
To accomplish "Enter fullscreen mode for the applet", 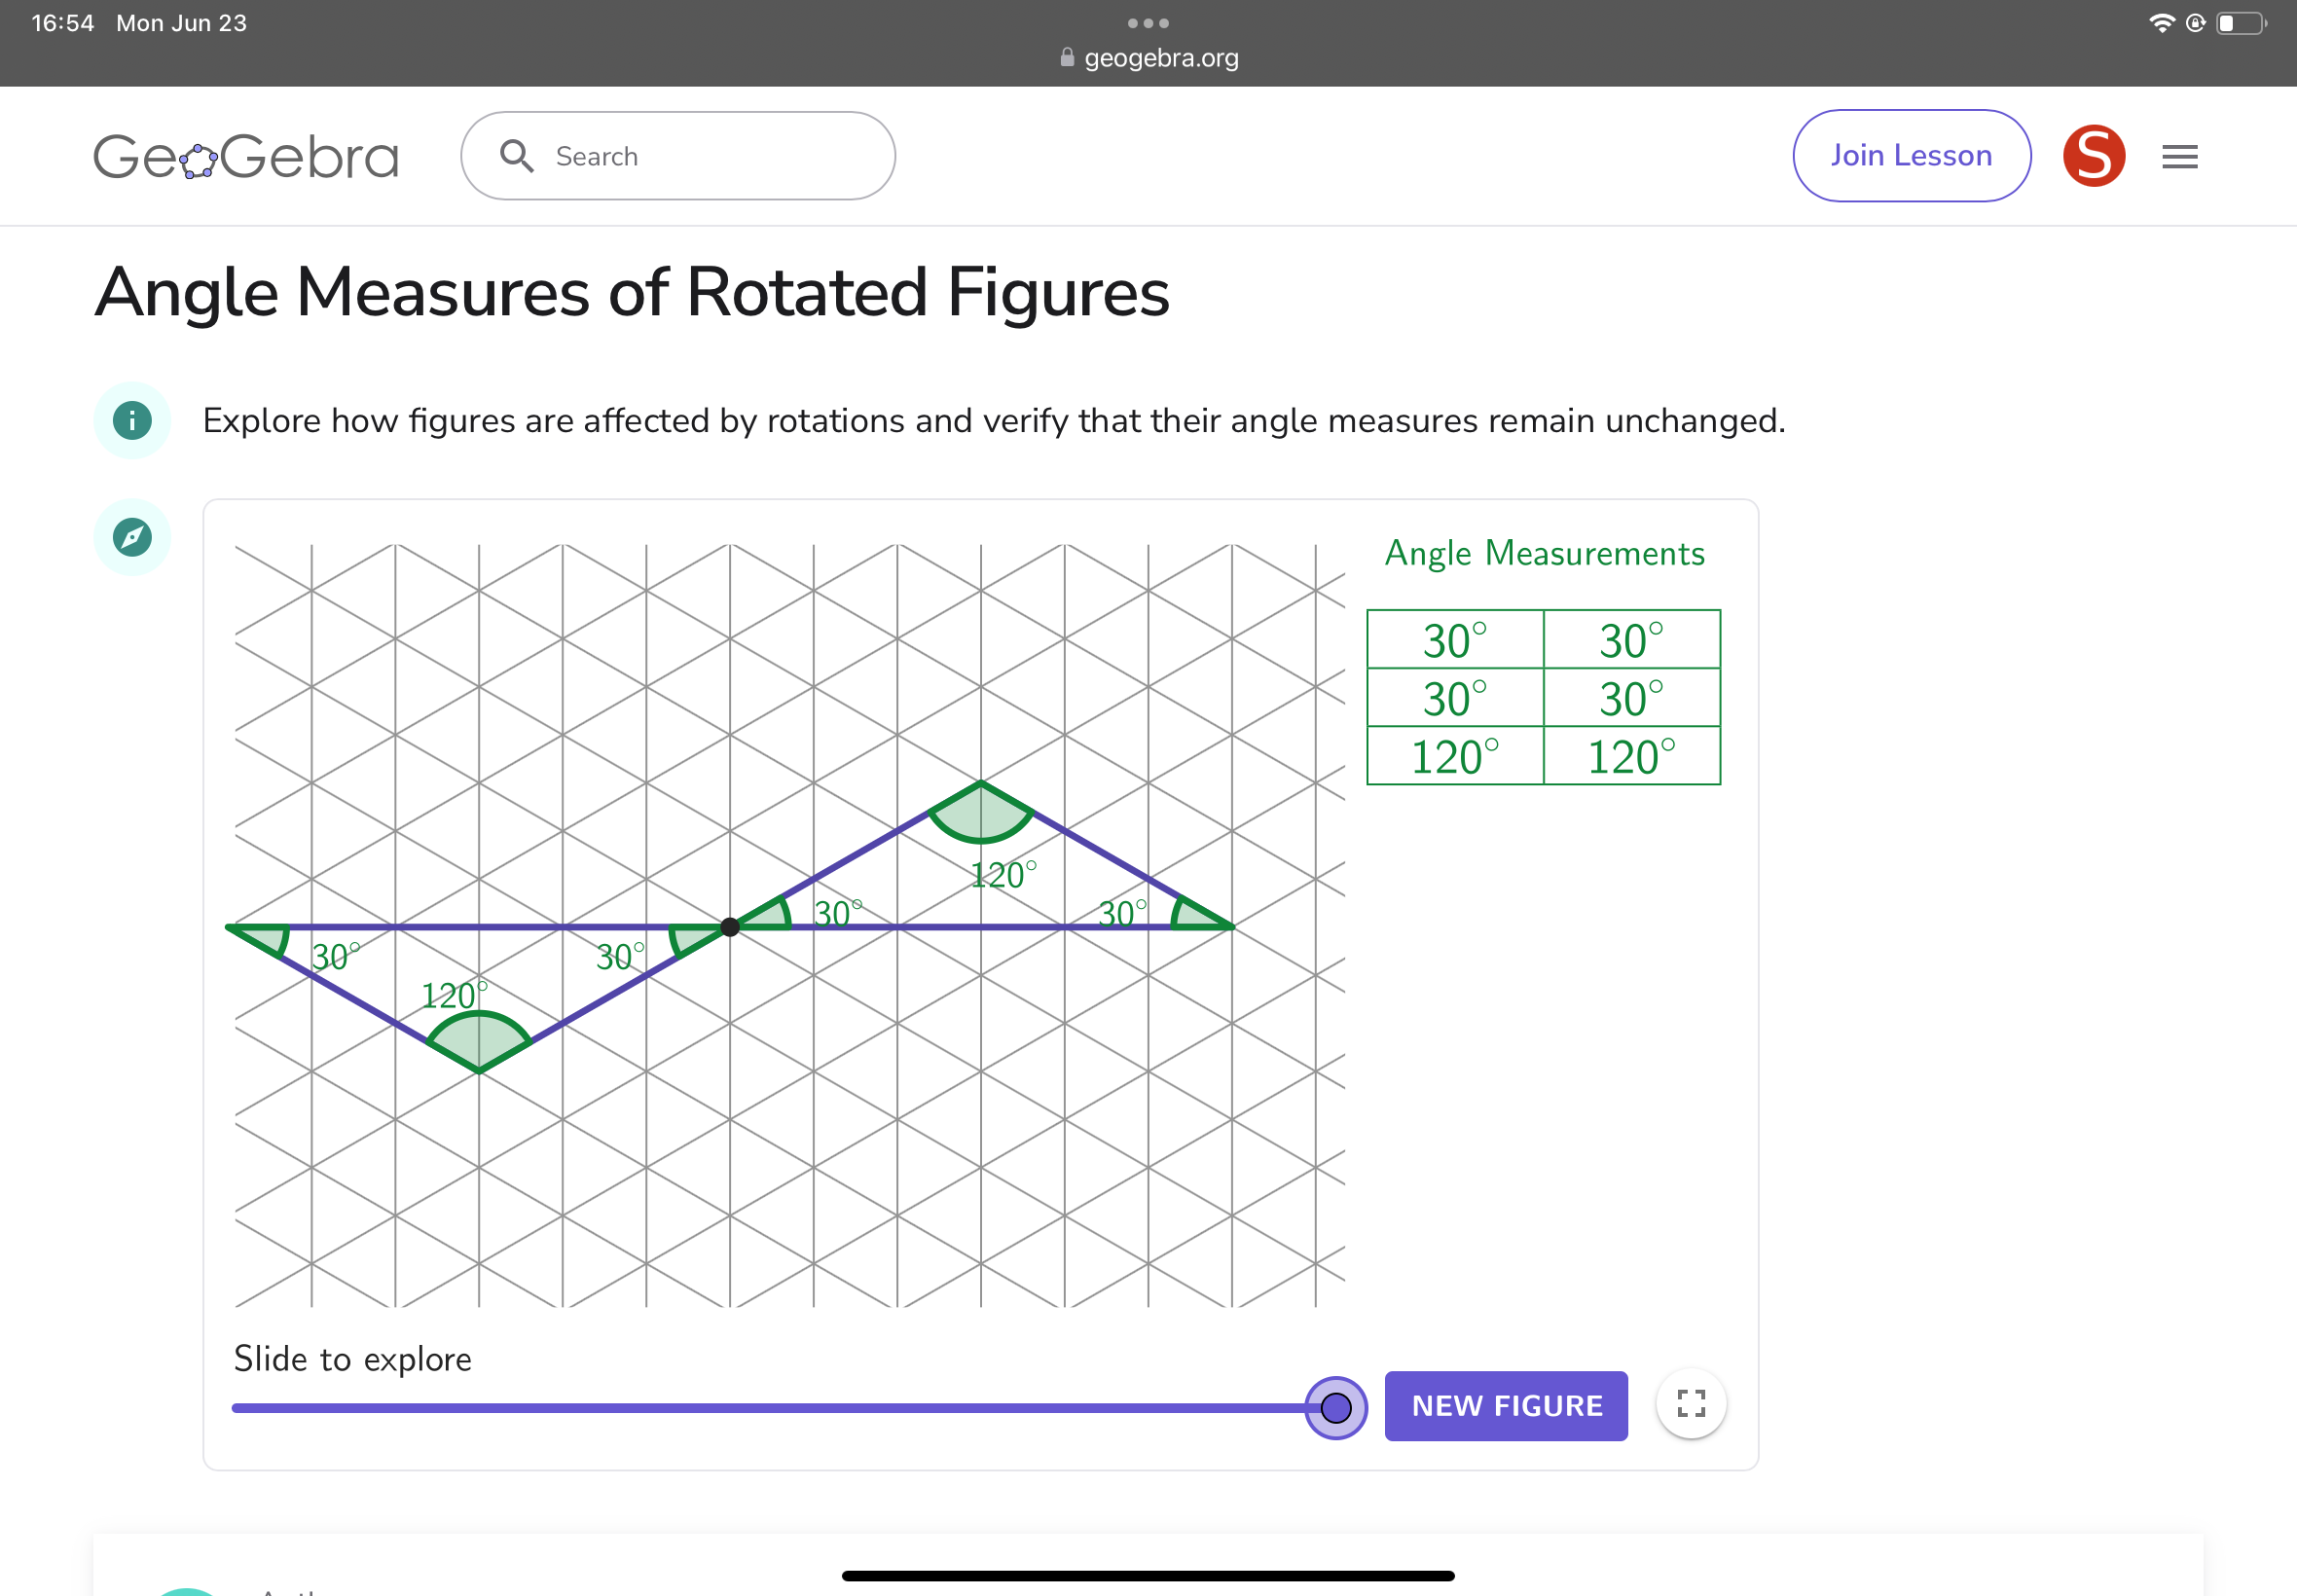I will [1690, 1404].
